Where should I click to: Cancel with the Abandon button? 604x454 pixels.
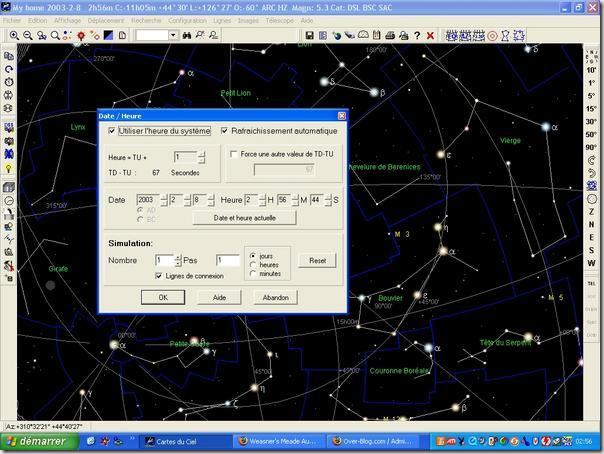click(275, 297)
